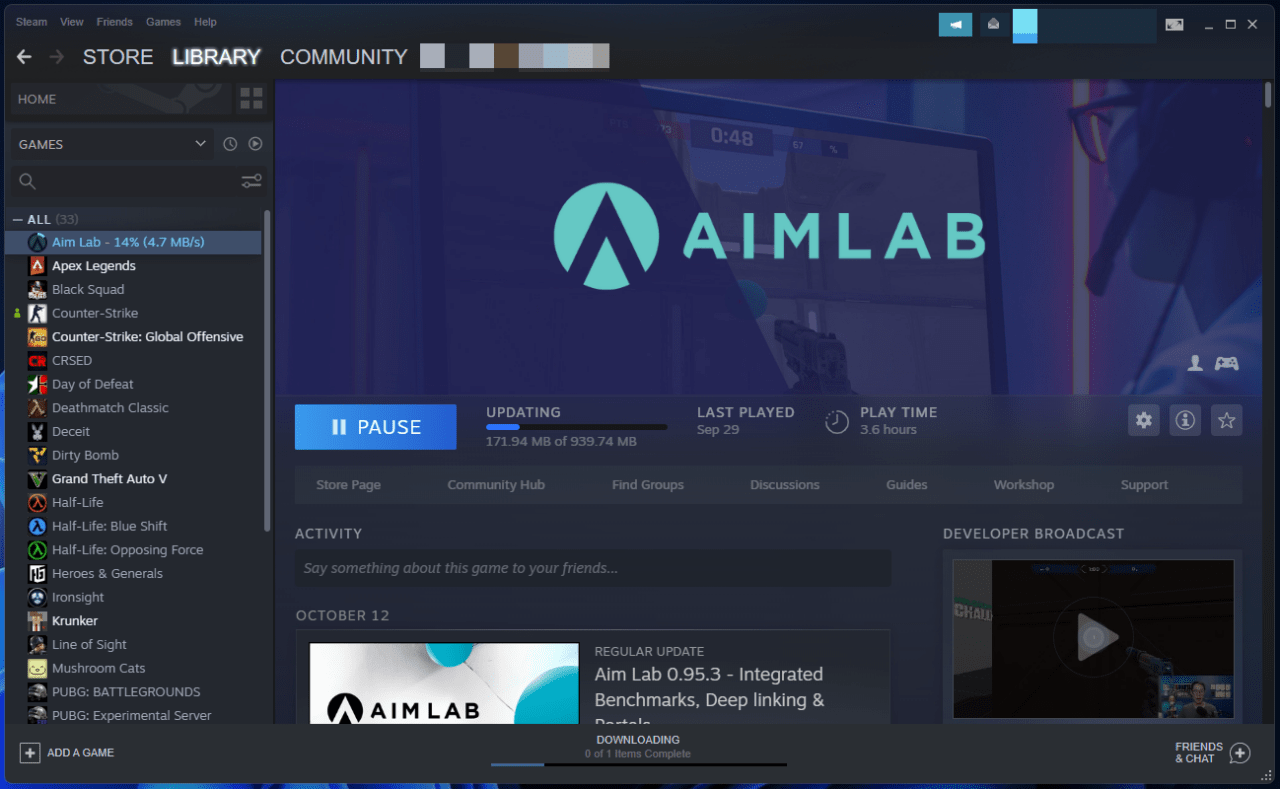Open the inbox envelope icon

pyautogui.click(x=993, y=24)
